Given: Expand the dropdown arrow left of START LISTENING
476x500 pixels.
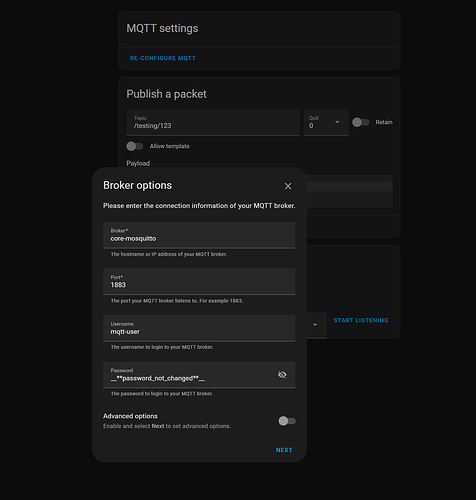Looking at the screenshot, I should click(315, 325).
